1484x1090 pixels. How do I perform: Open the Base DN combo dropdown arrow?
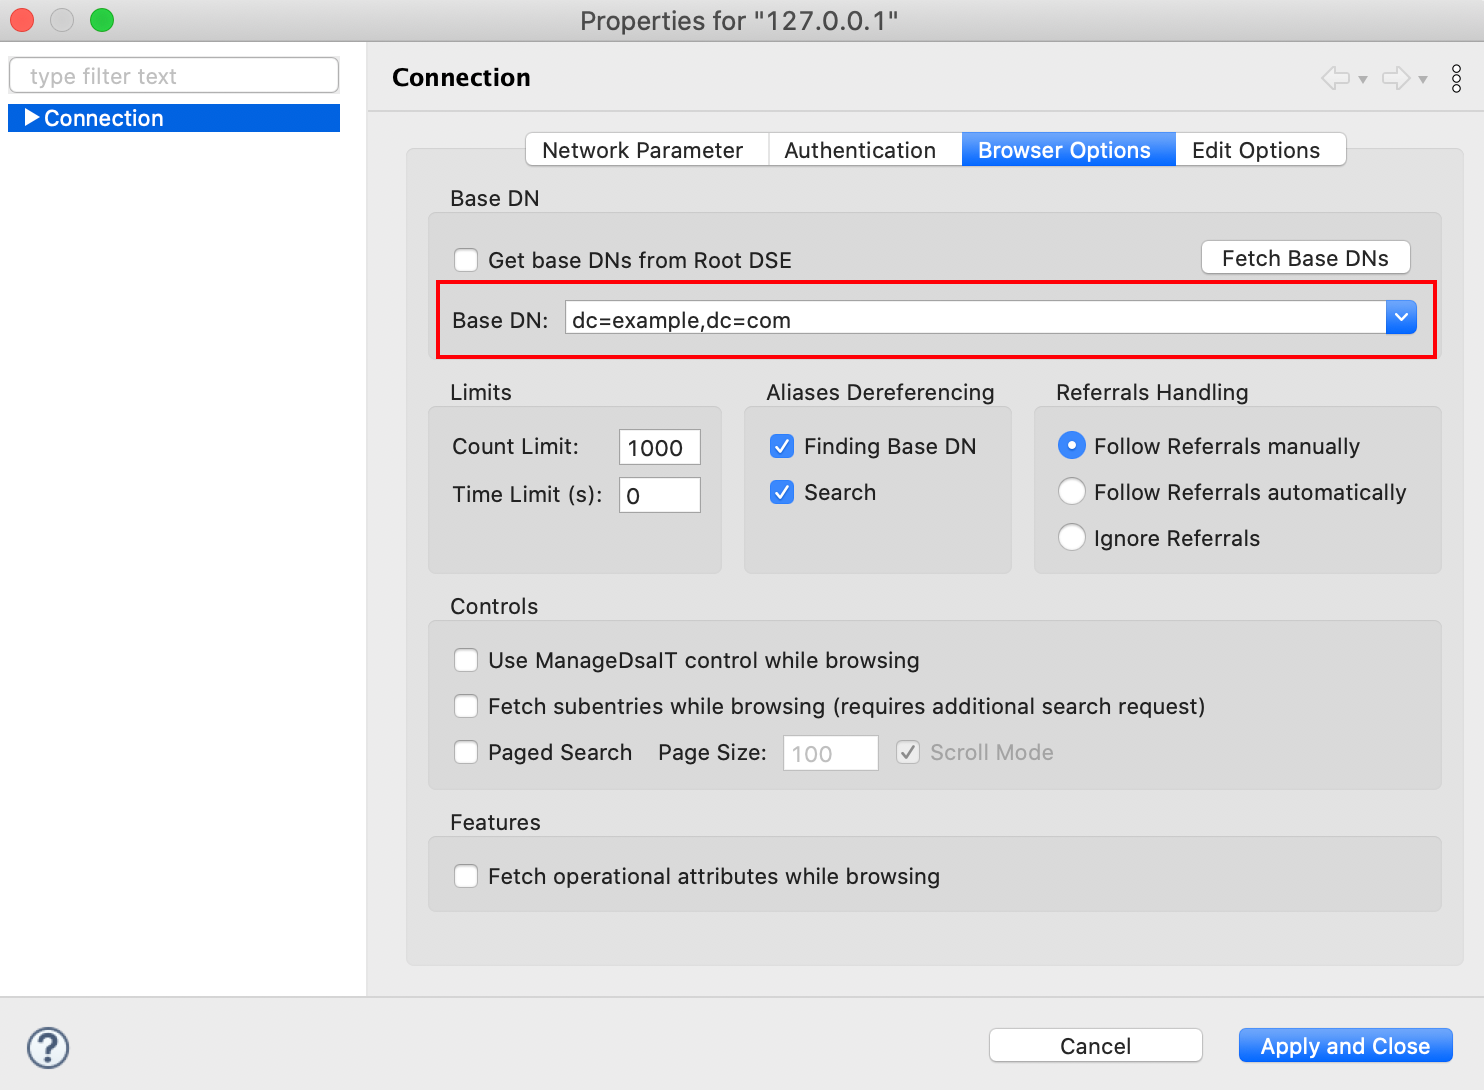pos(1401,318)
